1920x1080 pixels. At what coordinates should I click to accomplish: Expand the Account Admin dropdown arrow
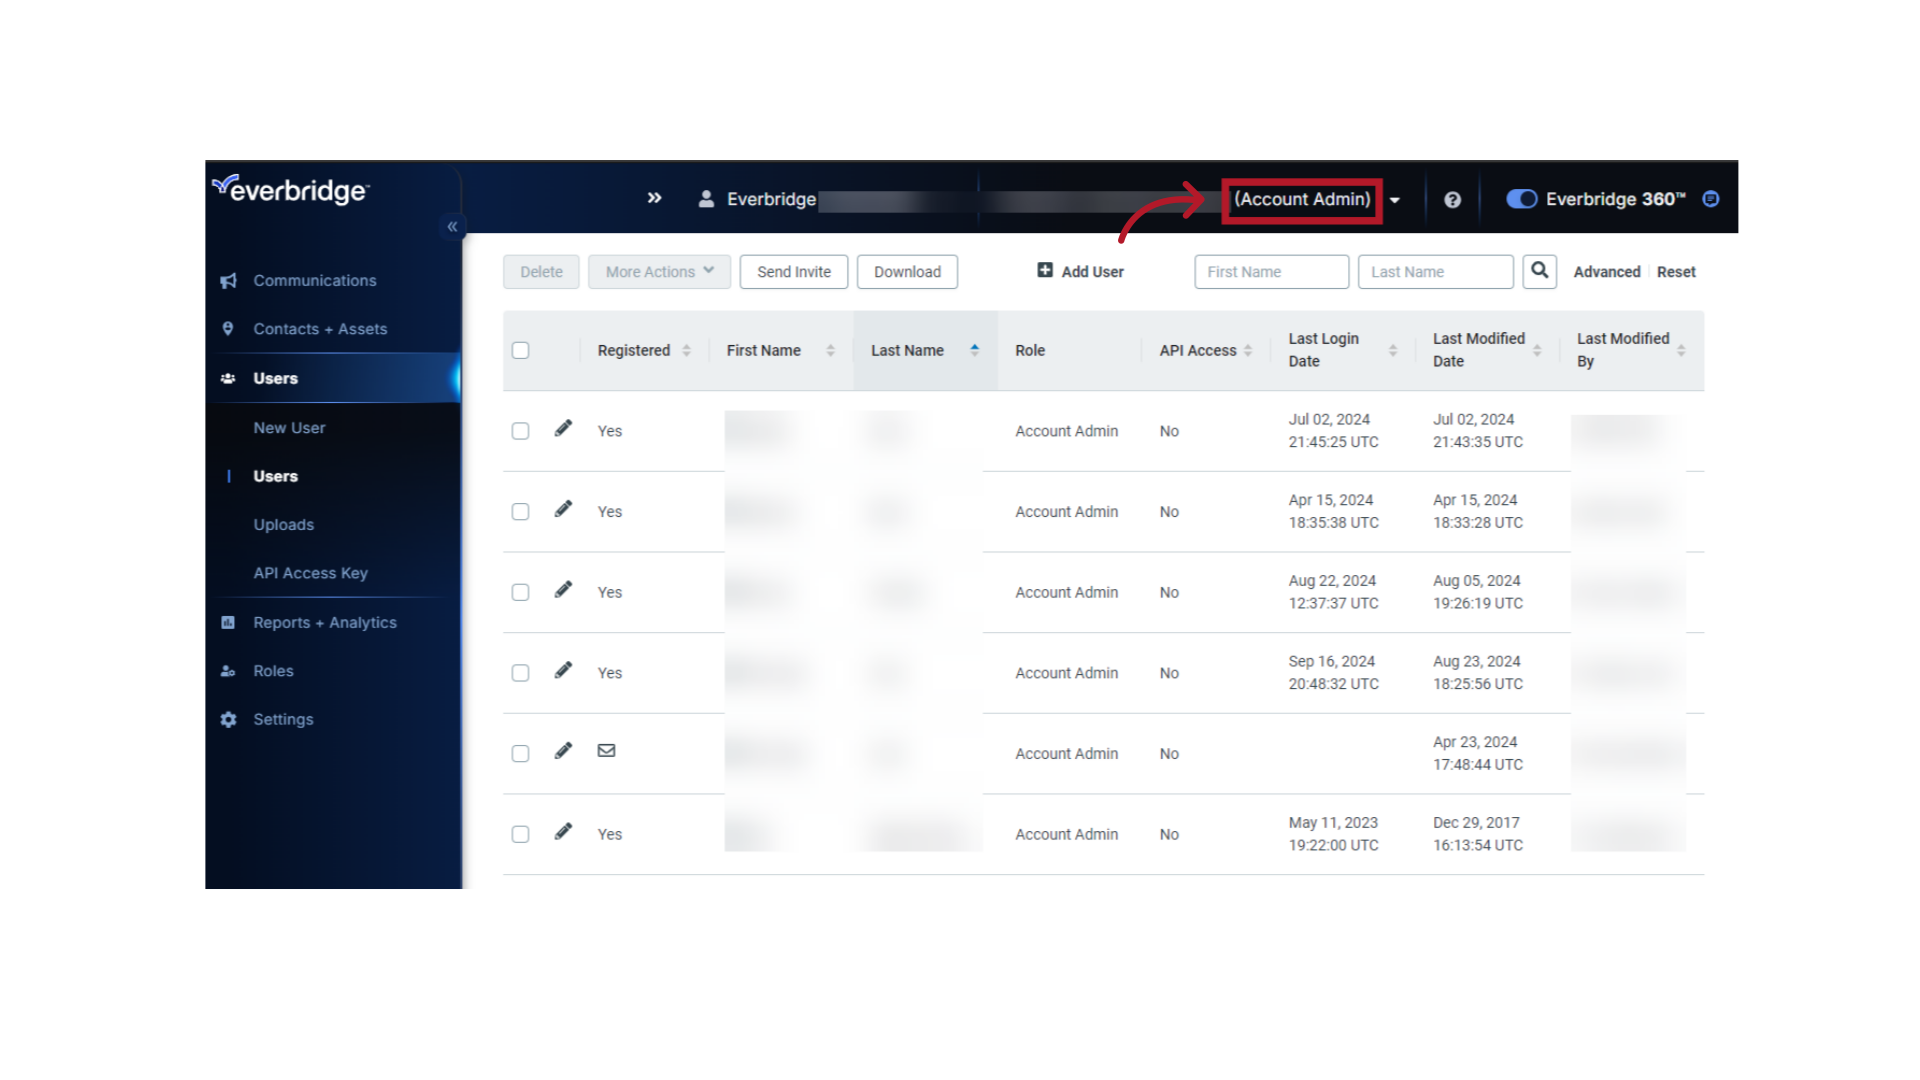click(x=1396, y=199)
